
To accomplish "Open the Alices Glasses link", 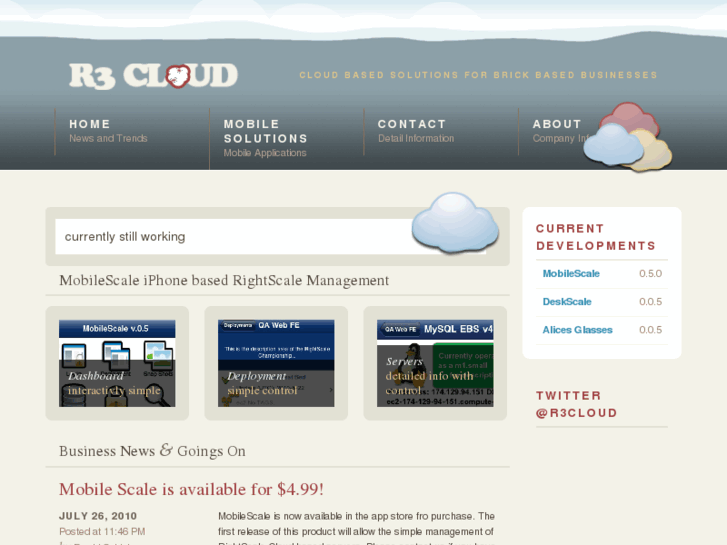I will 577,330.
